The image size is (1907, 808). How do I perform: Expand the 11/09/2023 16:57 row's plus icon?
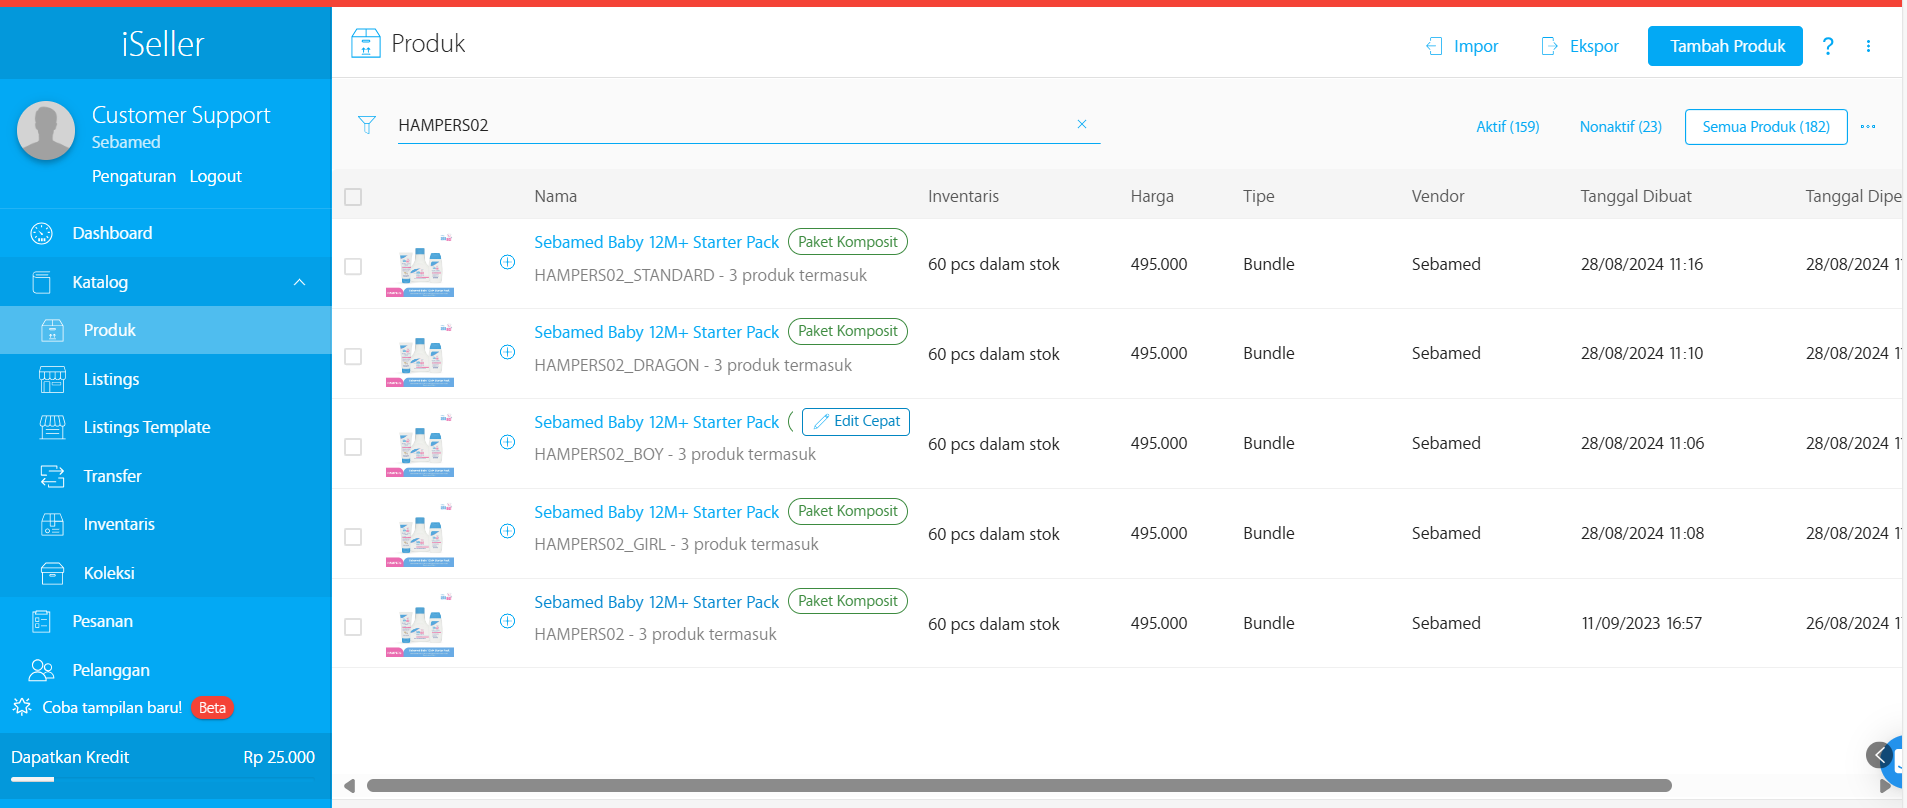(507, 621)
